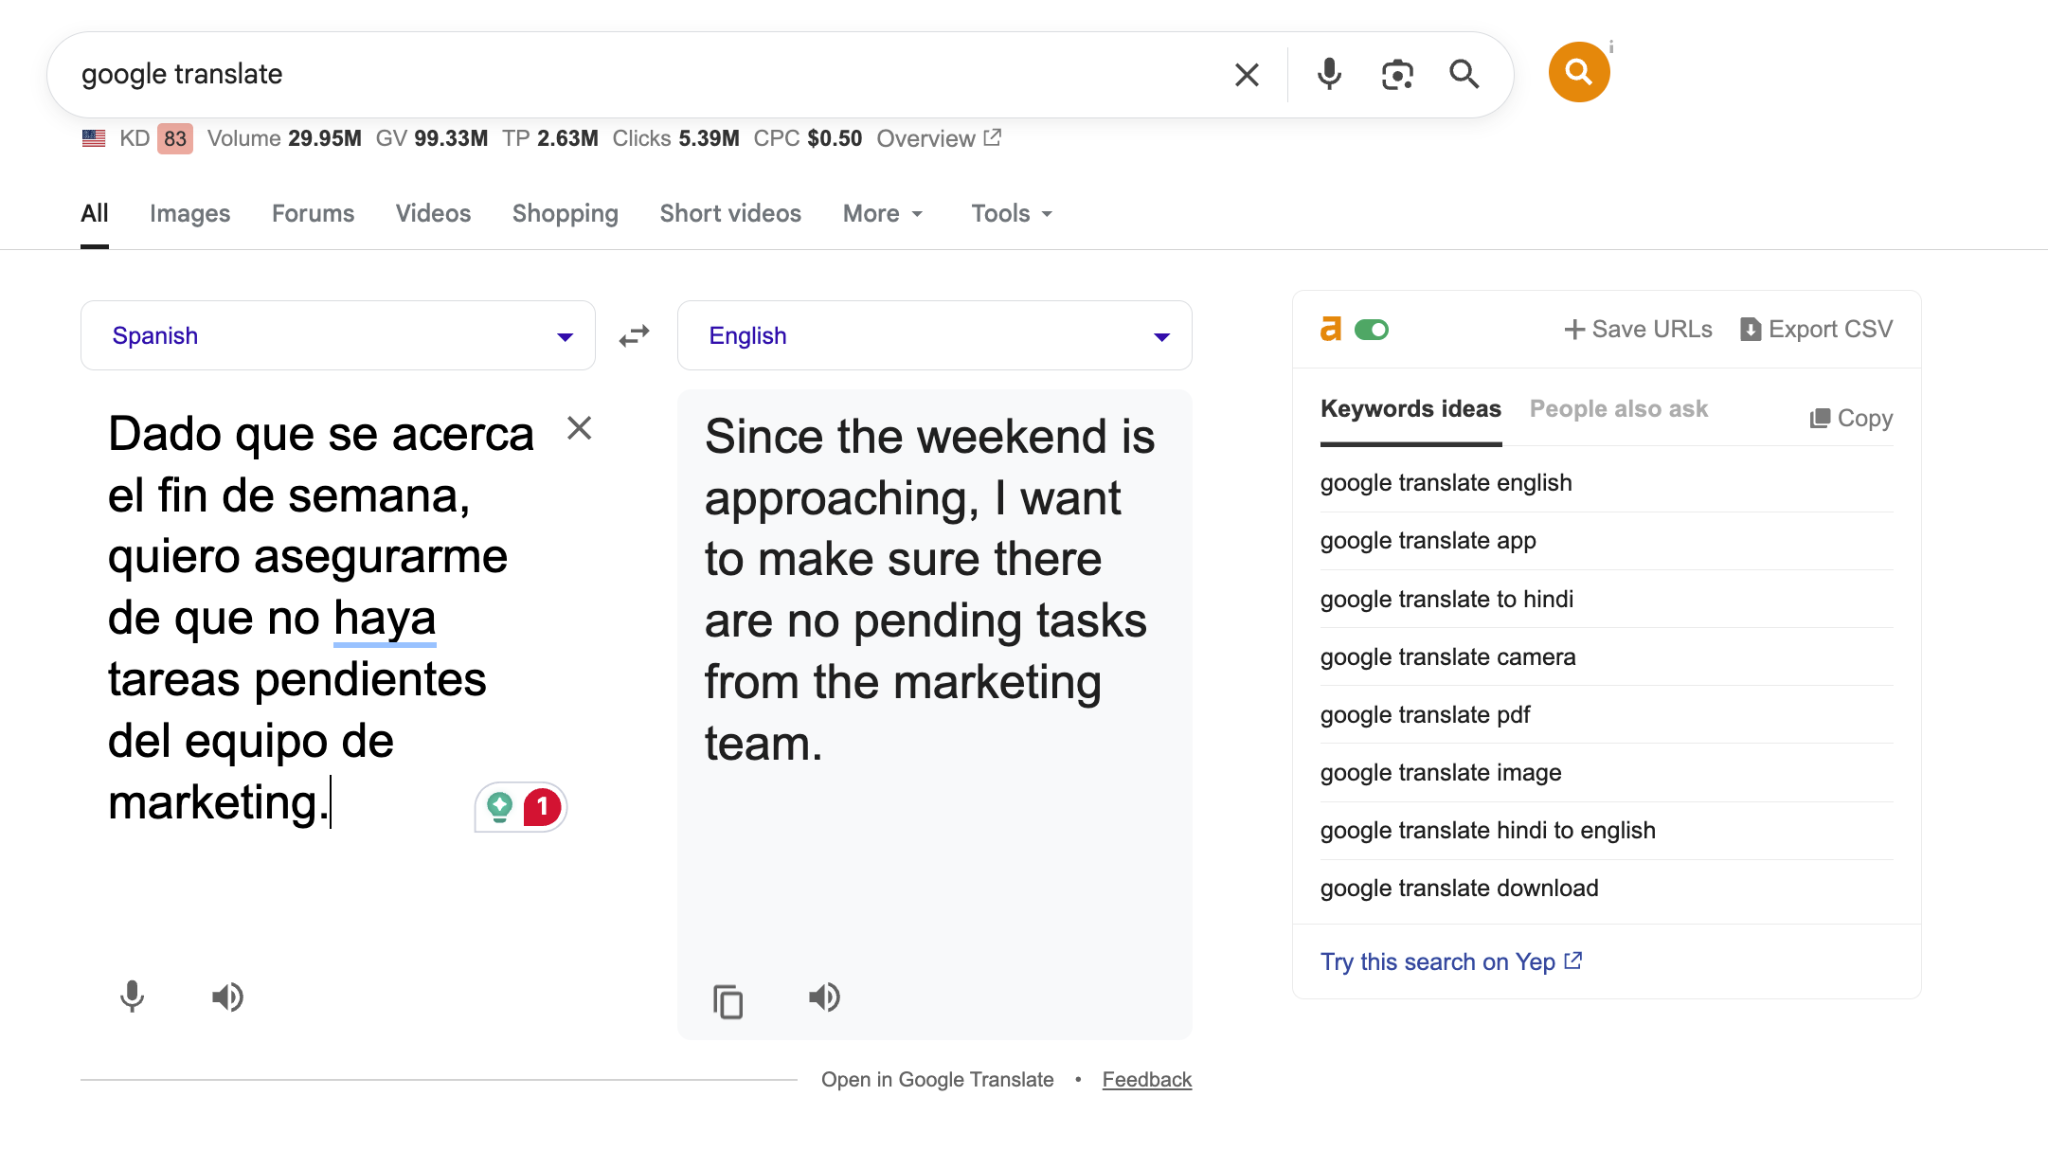Click the orange Ahrefs search button
The width and height of the screenshot is (2048, 1175).
[x=1578, y=72]
